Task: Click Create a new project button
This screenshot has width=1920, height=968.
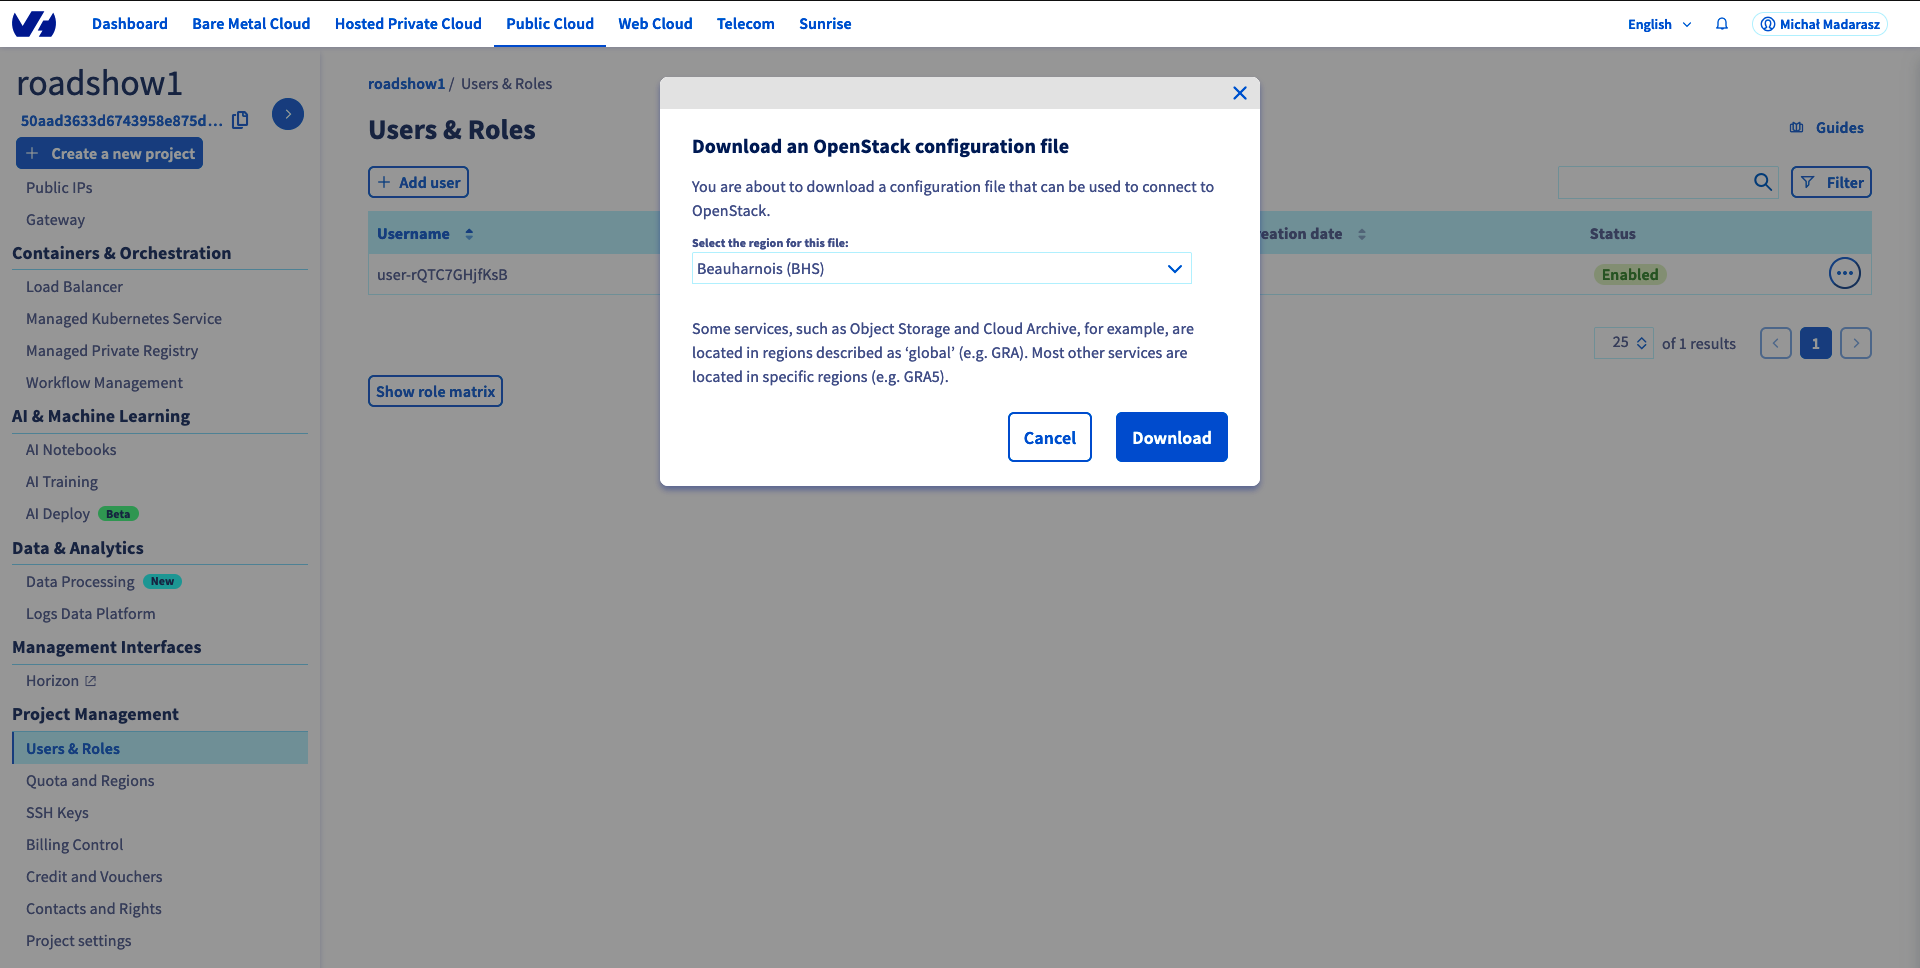Action: 110,153
